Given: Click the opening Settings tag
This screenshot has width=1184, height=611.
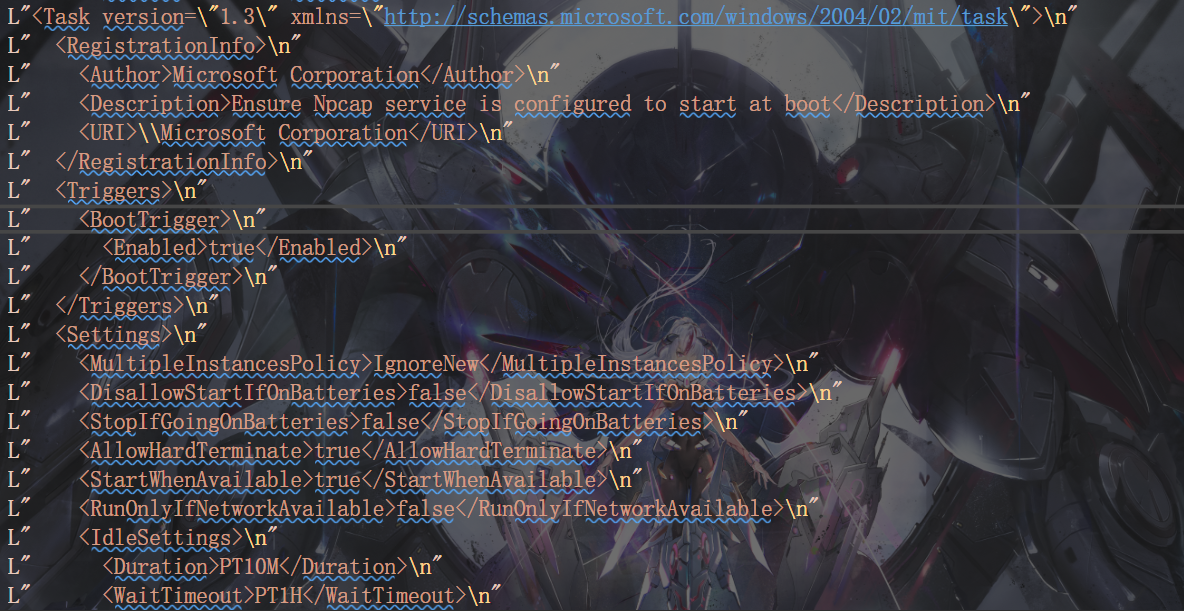Looking at the screenshot, I should coord(114,335).
